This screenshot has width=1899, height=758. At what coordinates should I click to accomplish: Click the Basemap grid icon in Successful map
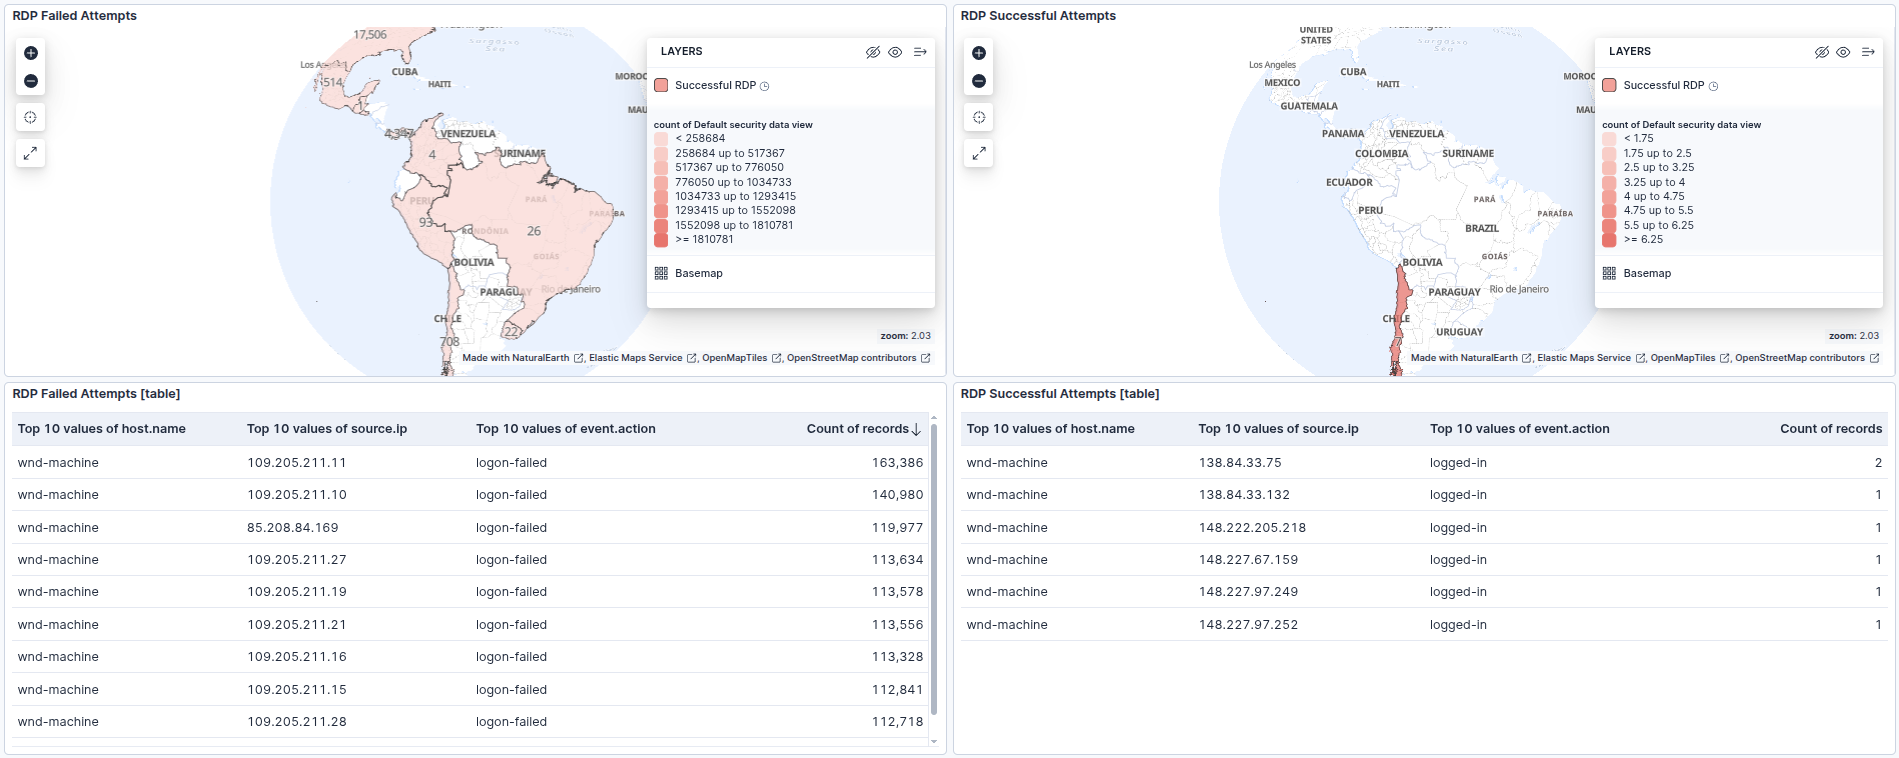click(1609, 273)
